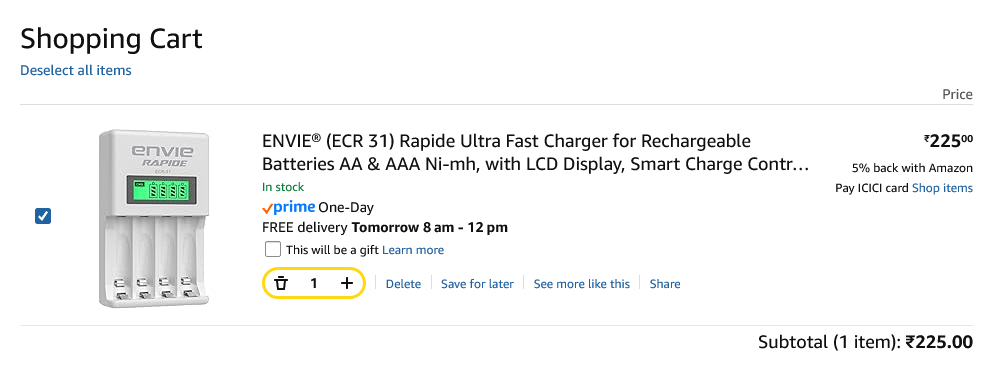Increase quantity with the plus icon
Viewport: 993px width, 392px height.
pos(346,283)
